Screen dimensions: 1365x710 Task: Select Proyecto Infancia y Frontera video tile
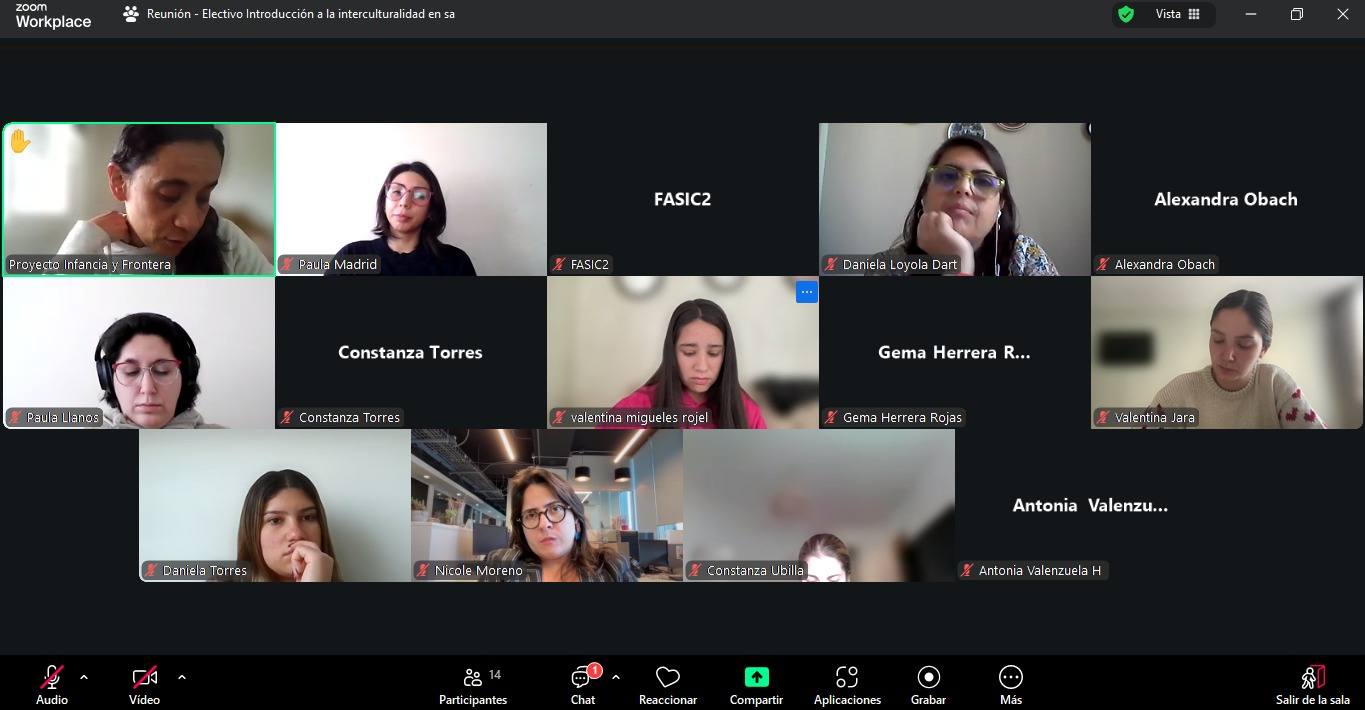pos(139,199)
